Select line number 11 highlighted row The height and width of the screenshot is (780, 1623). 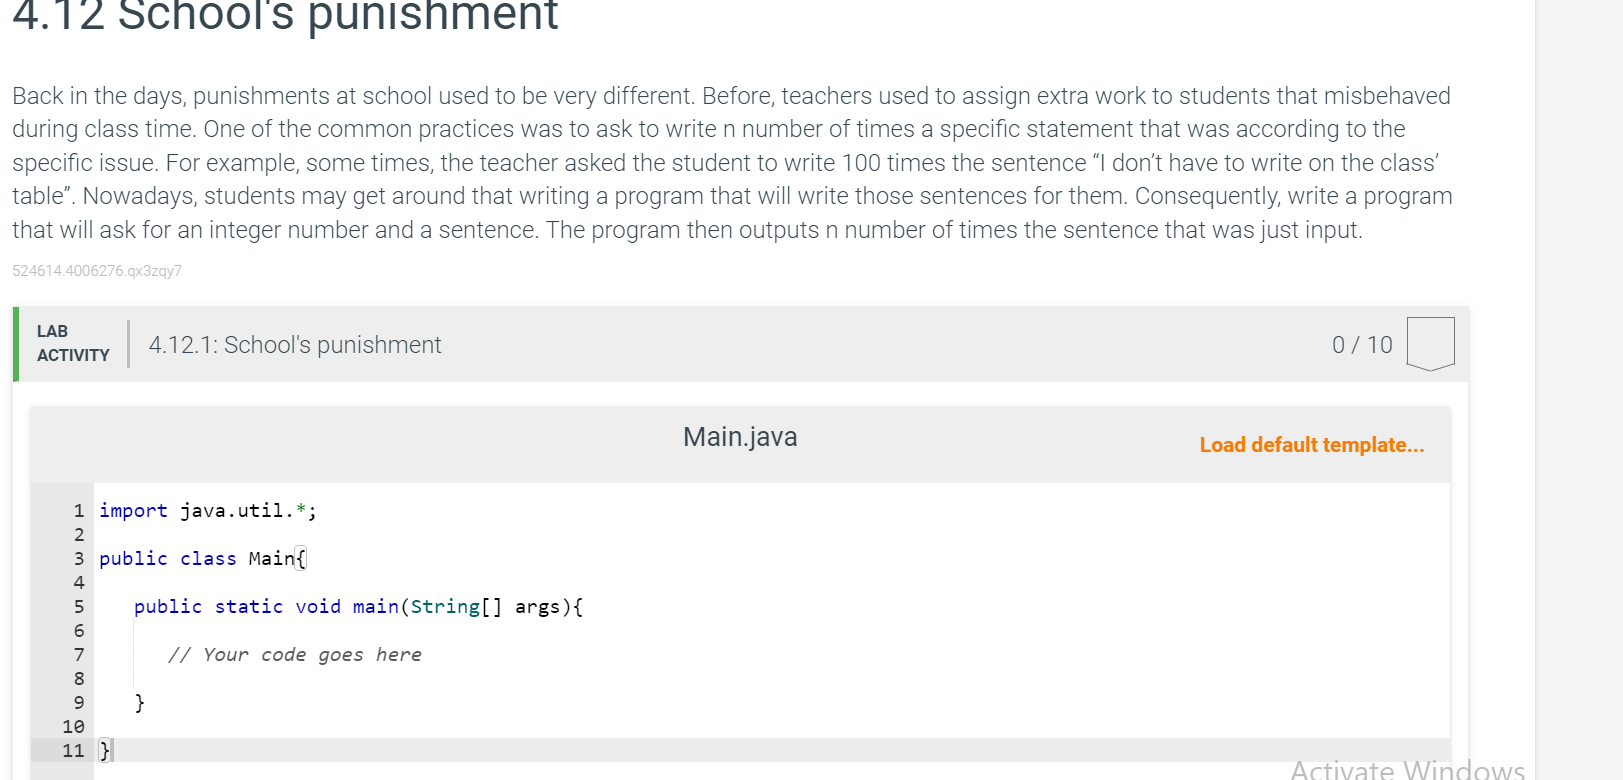click(x=72, y=750)
